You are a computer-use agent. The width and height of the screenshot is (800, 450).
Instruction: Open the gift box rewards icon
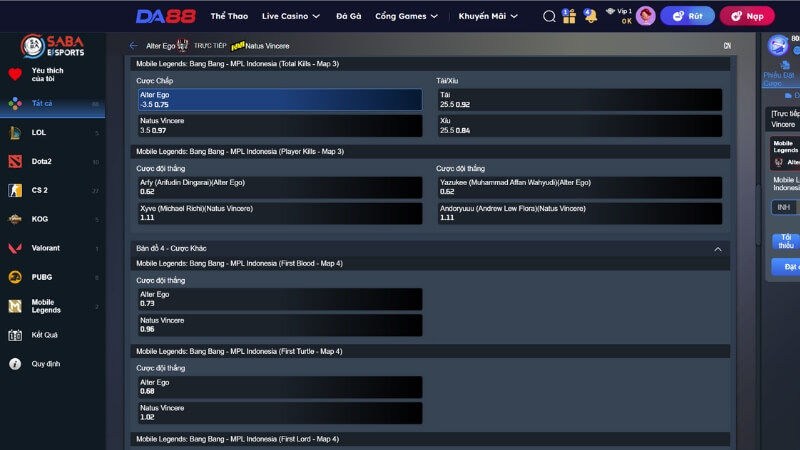(568, 16)
